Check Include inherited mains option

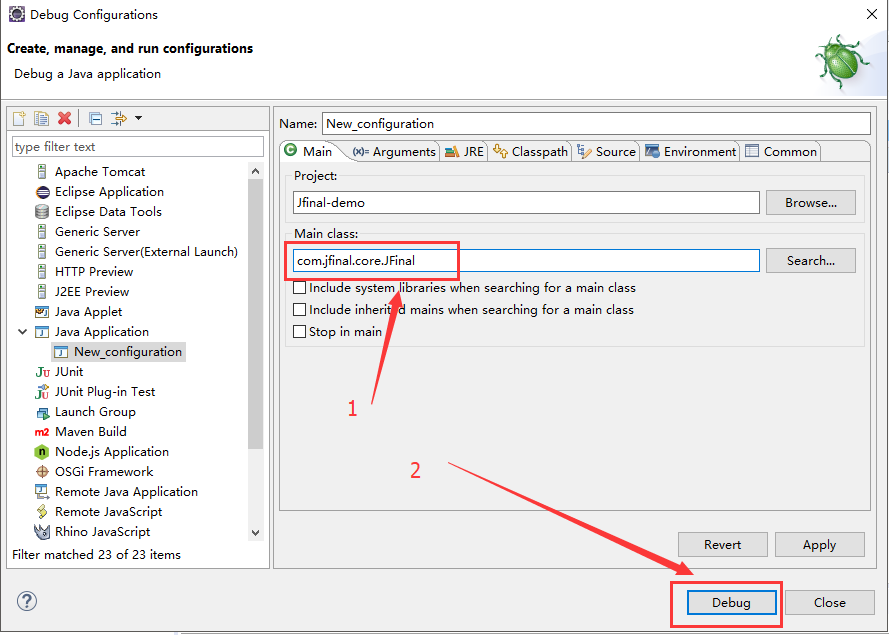pyautogui.click(x=299, y=310)
